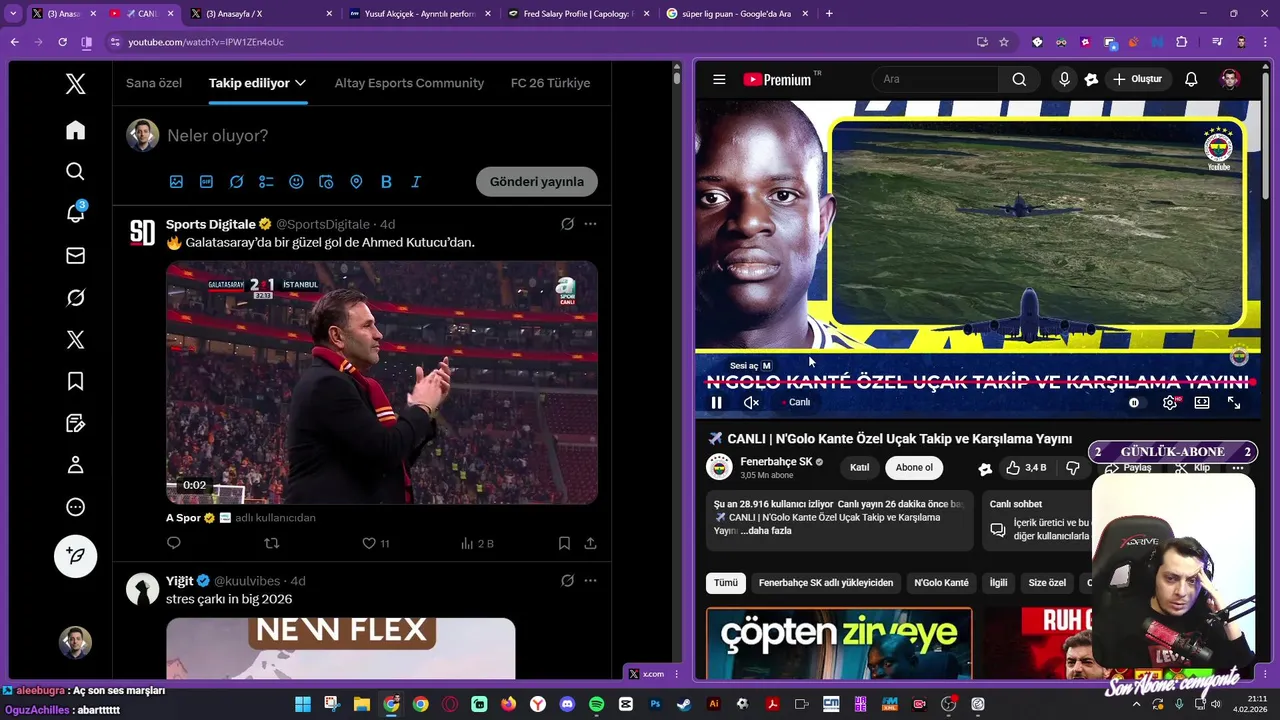This screenshot has width=1280, height=720.
Task: Like the Kante video with 3,4 B
Action: pos(1025,467)
